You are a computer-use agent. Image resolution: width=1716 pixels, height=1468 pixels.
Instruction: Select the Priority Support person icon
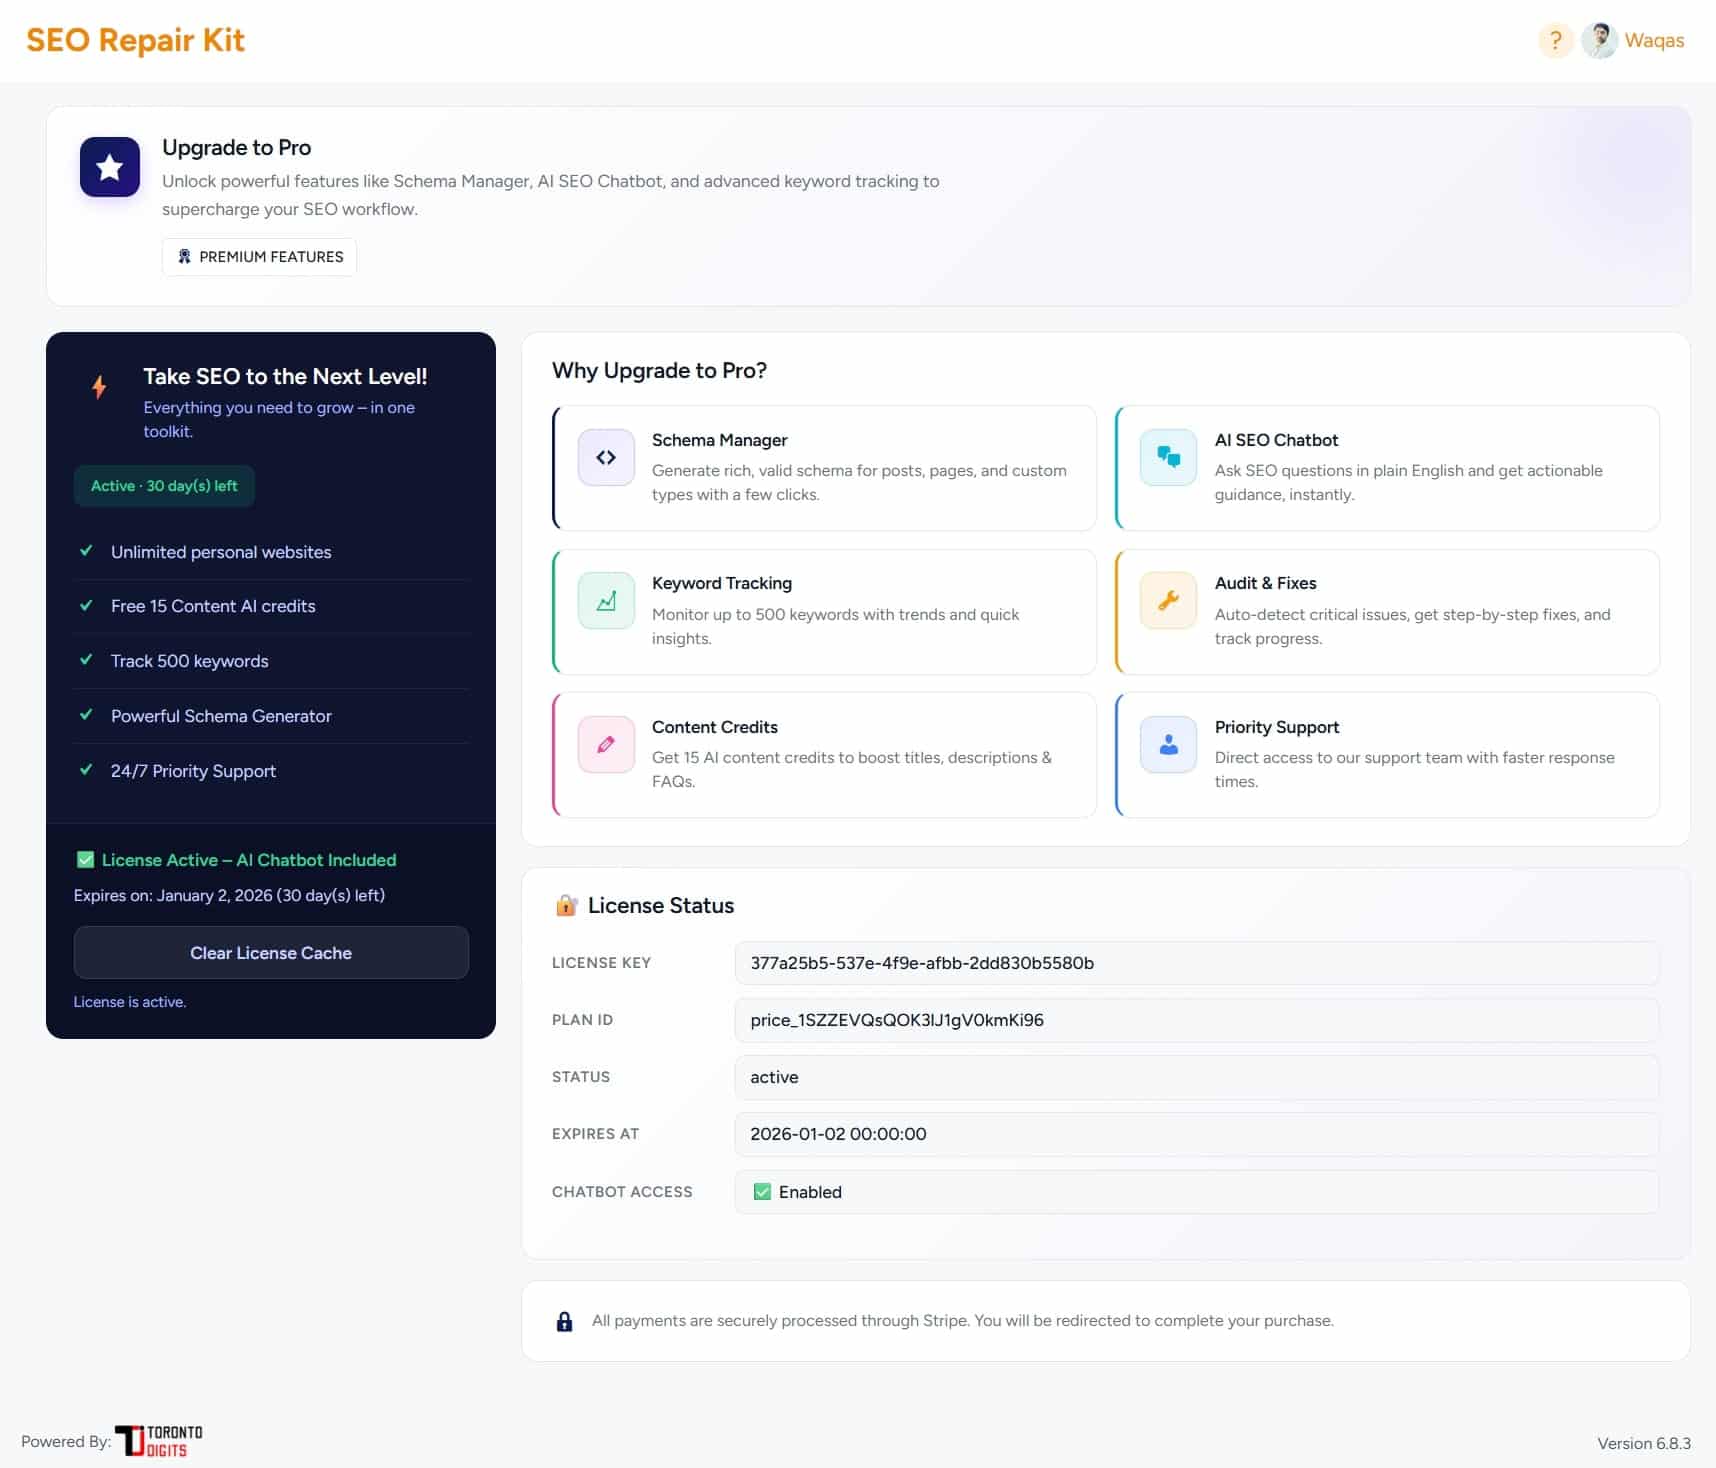coord(1168,745)
